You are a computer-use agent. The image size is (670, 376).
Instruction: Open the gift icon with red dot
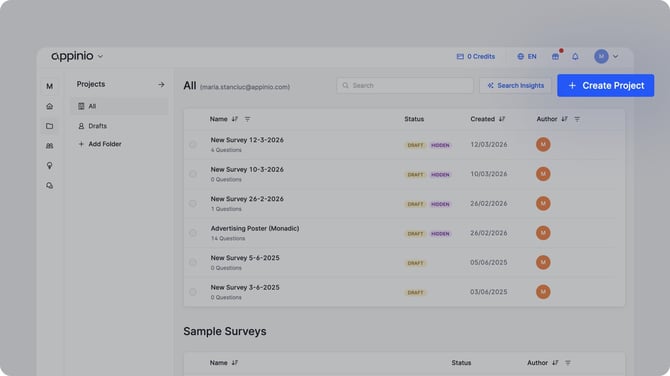click(555, 56)
